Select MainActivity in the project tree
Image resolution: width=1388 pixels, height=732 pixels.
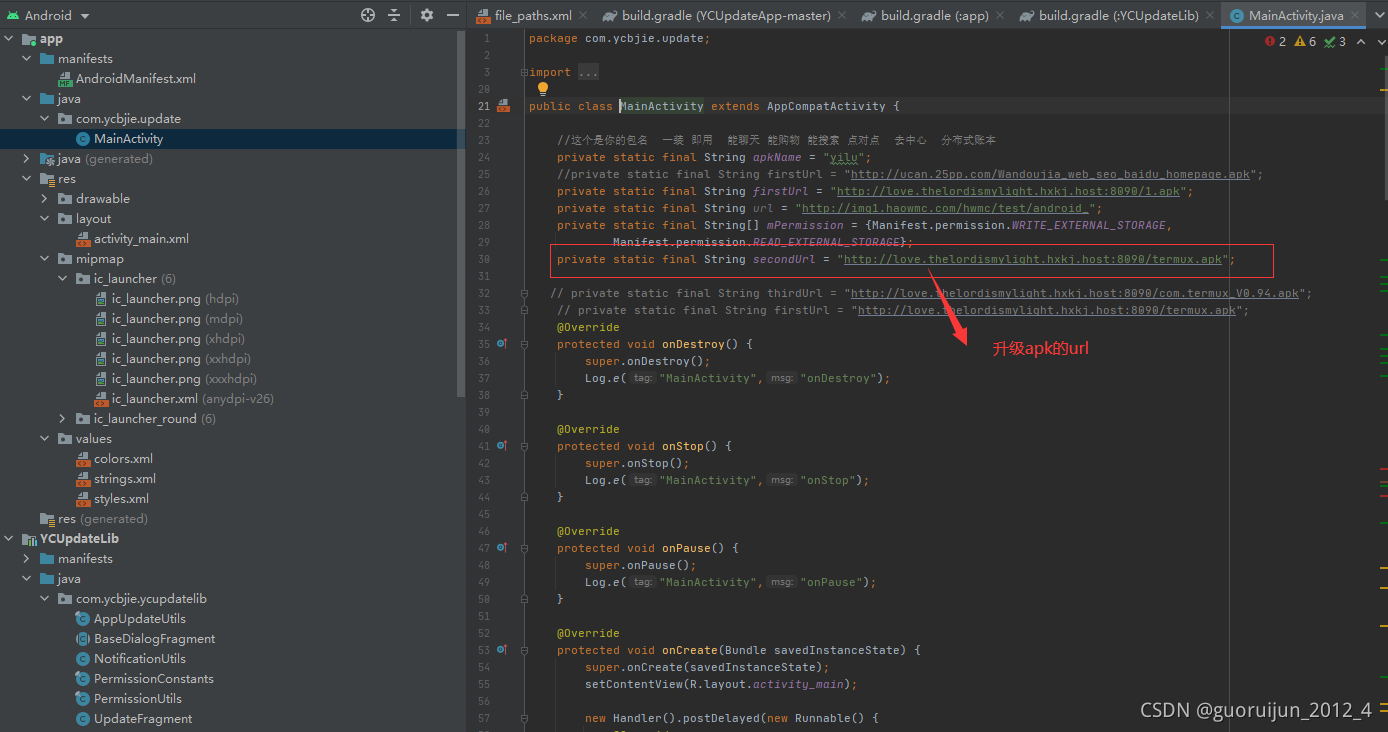[128, 139]
